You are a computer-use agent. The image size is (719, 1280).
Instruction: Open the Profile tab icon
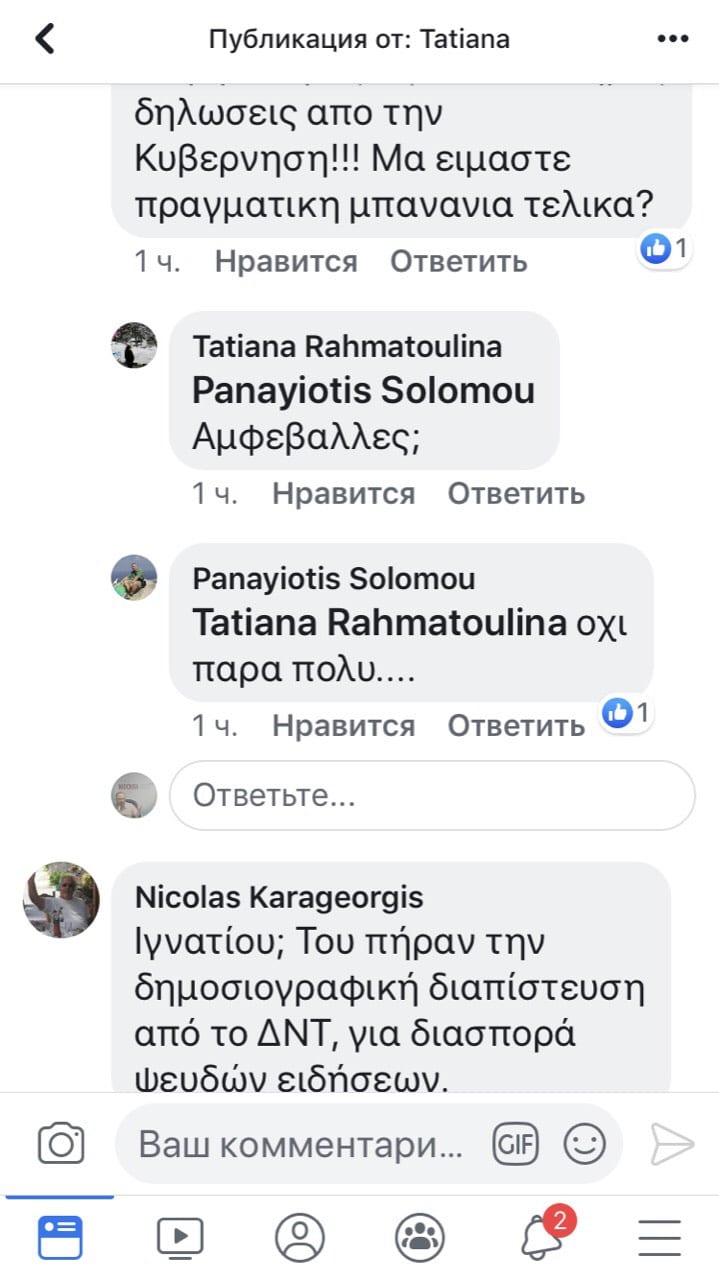coord(300,1237)
